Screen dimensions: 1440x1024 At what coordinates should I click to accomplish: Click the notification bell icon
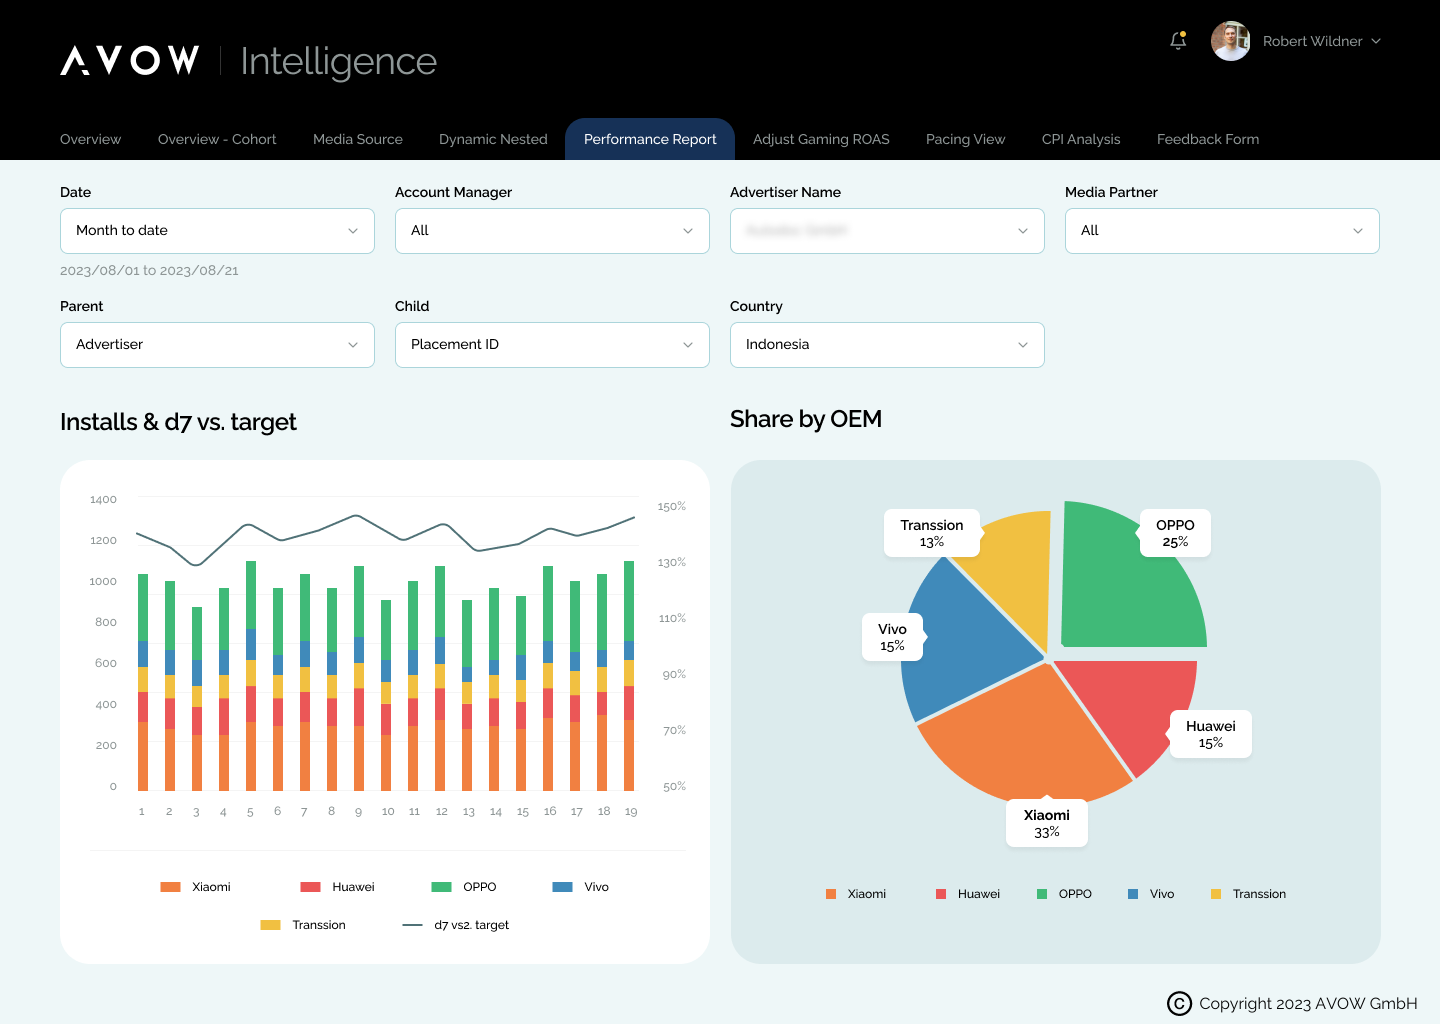pos(1178,41)
